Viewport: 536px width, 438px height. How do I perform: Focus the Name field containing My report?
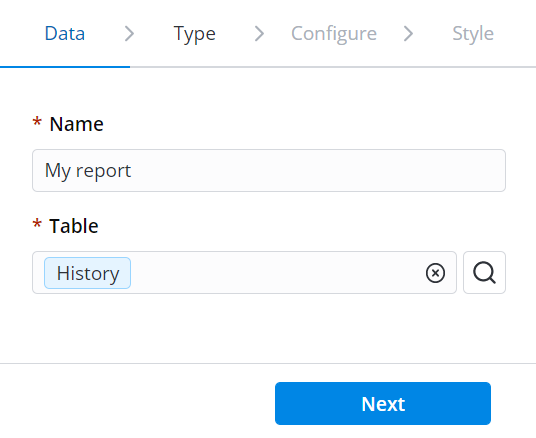tap(269, 170)
